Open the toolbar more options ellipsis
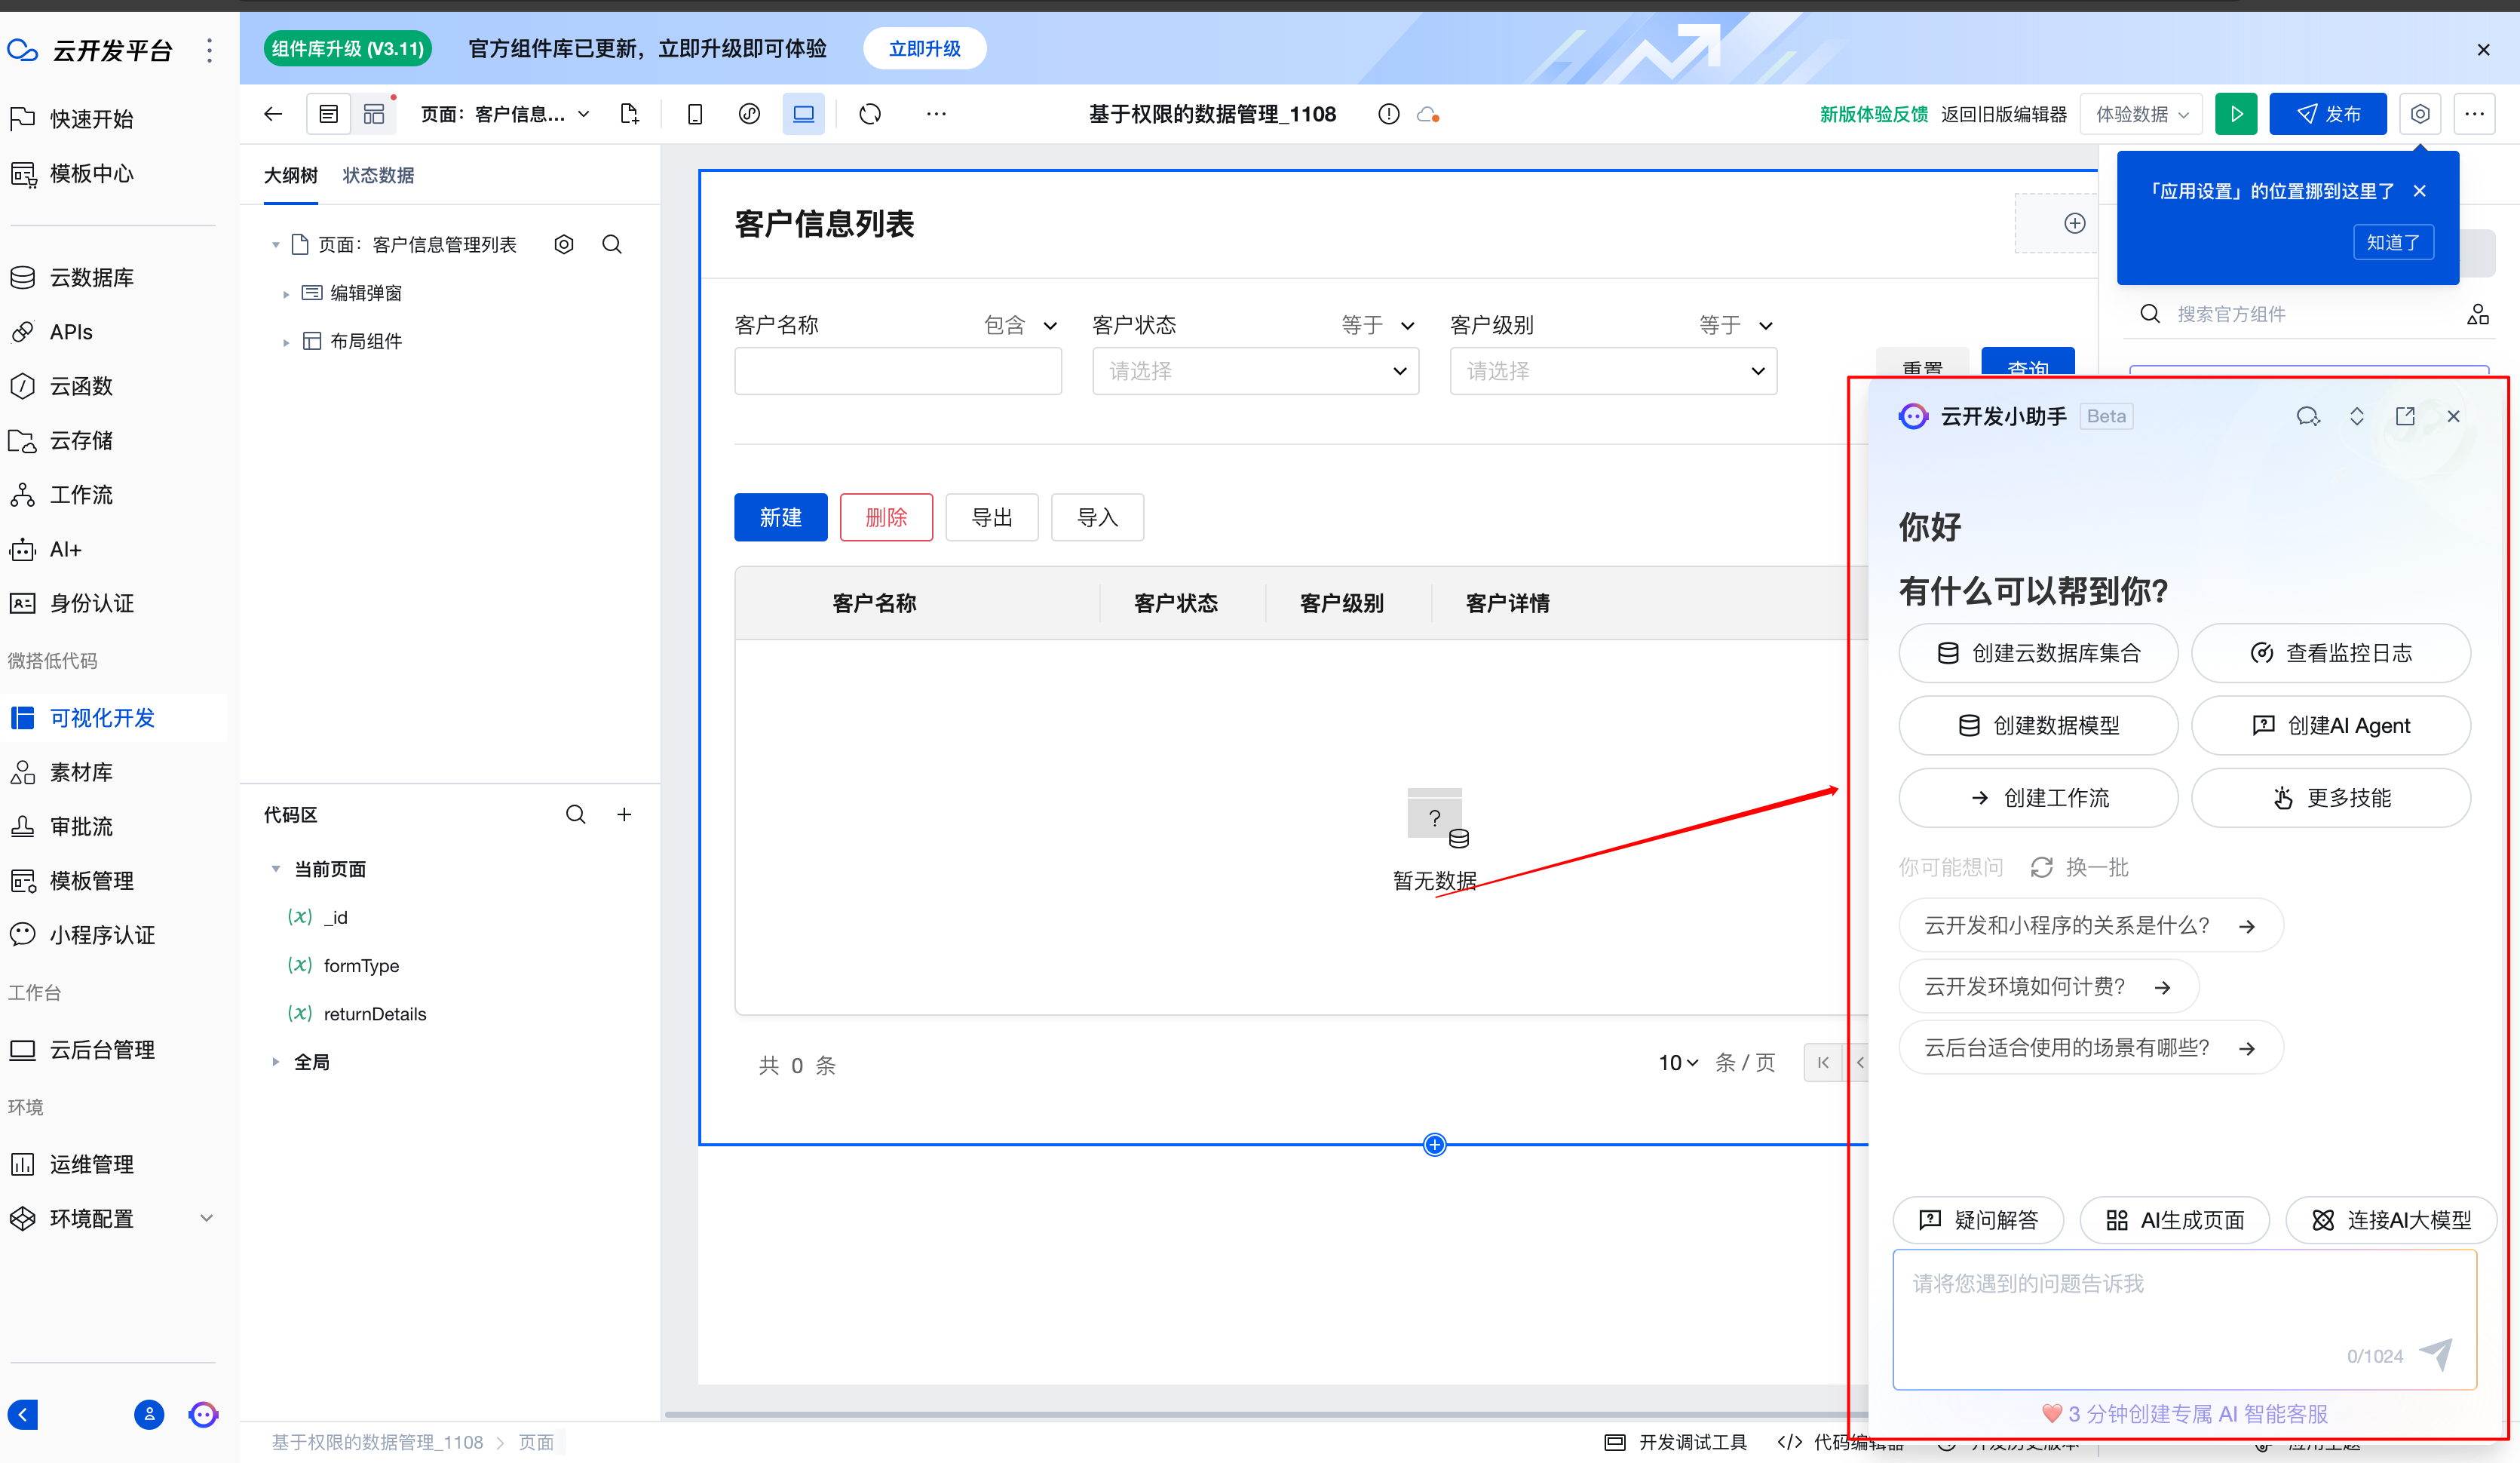This screenshot has height=1463, width=2520. (936, 114)
